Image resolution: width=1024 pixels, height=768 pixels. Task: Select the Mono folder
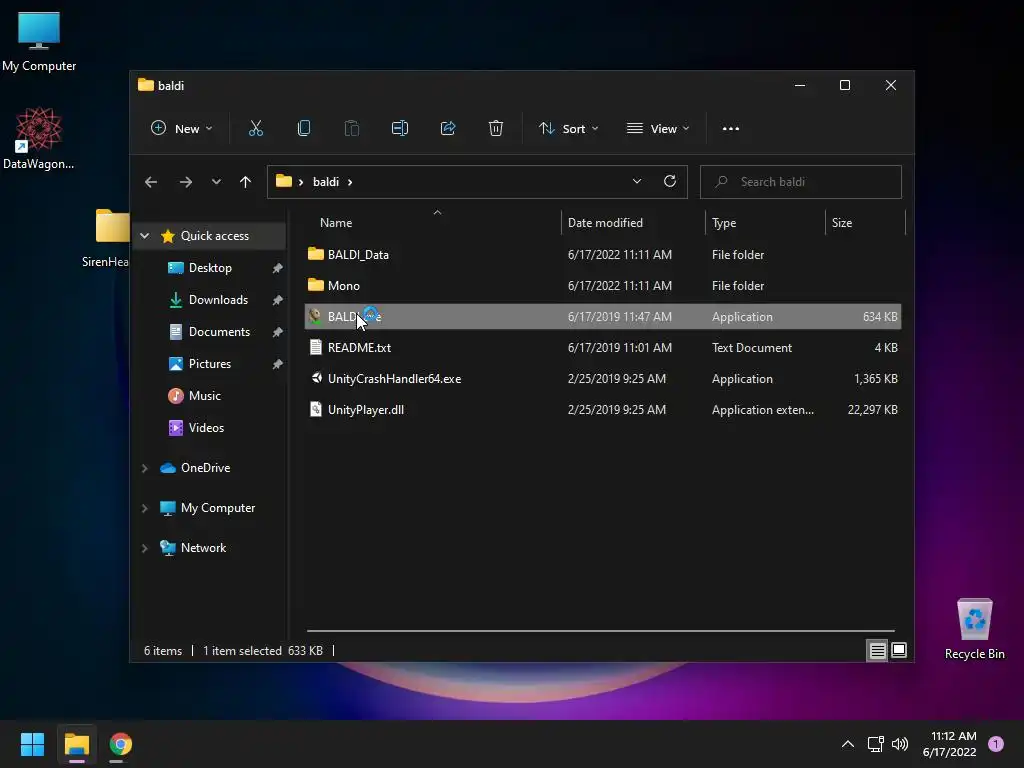[602, 285]
